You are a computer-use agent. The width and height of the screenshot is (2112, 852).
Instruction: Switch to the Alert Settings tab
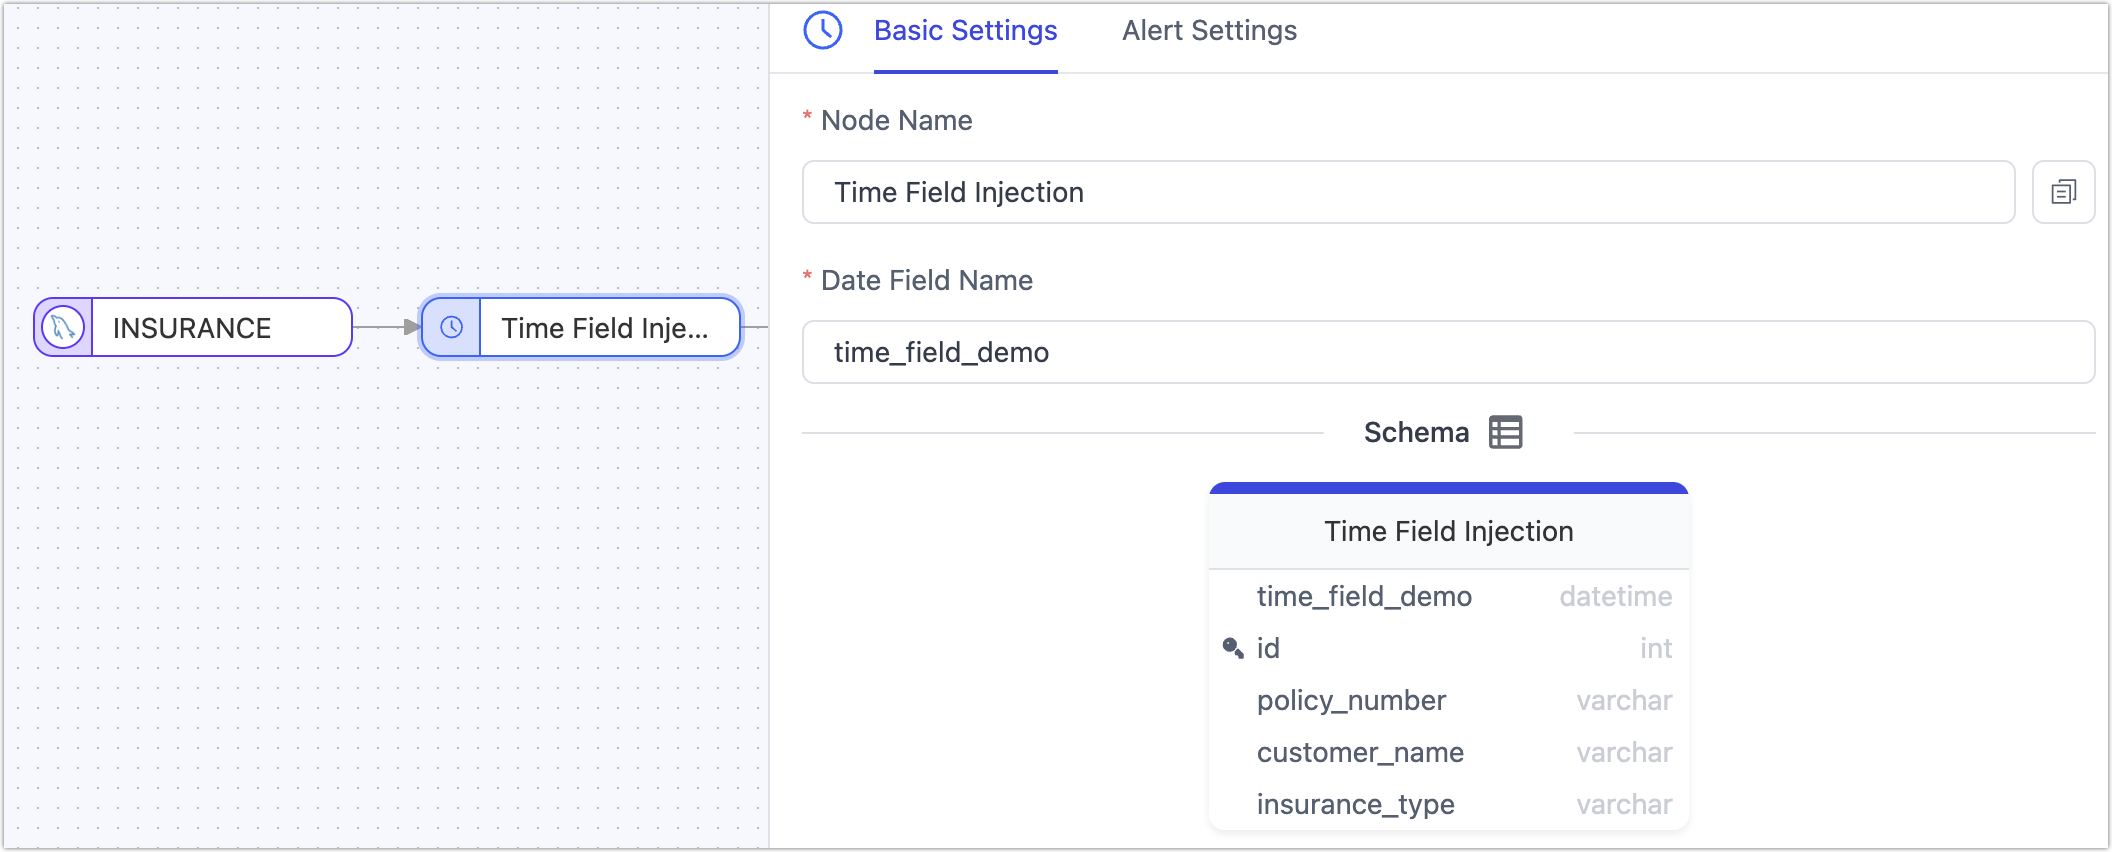[1208, 31]
